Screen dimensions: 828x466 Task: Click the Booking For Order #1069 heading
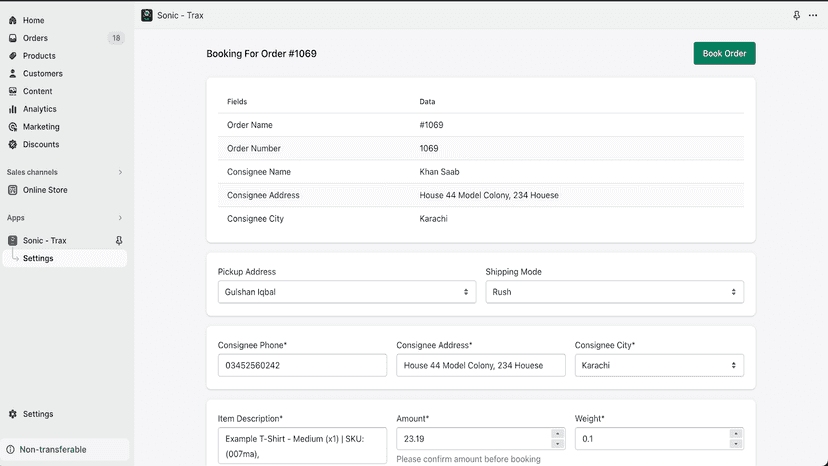coord(261,54)
